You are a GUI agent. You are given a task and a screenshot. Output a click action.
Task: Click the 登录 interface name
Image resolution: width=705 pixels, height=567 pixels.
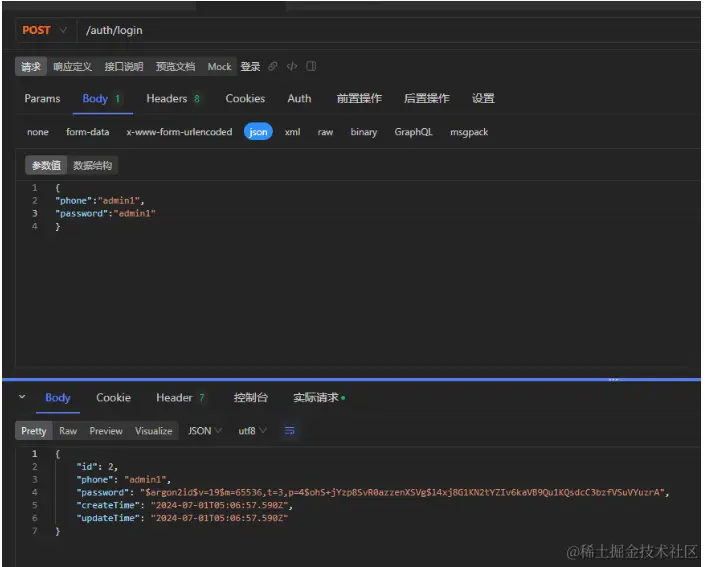[x=250, y=67]
